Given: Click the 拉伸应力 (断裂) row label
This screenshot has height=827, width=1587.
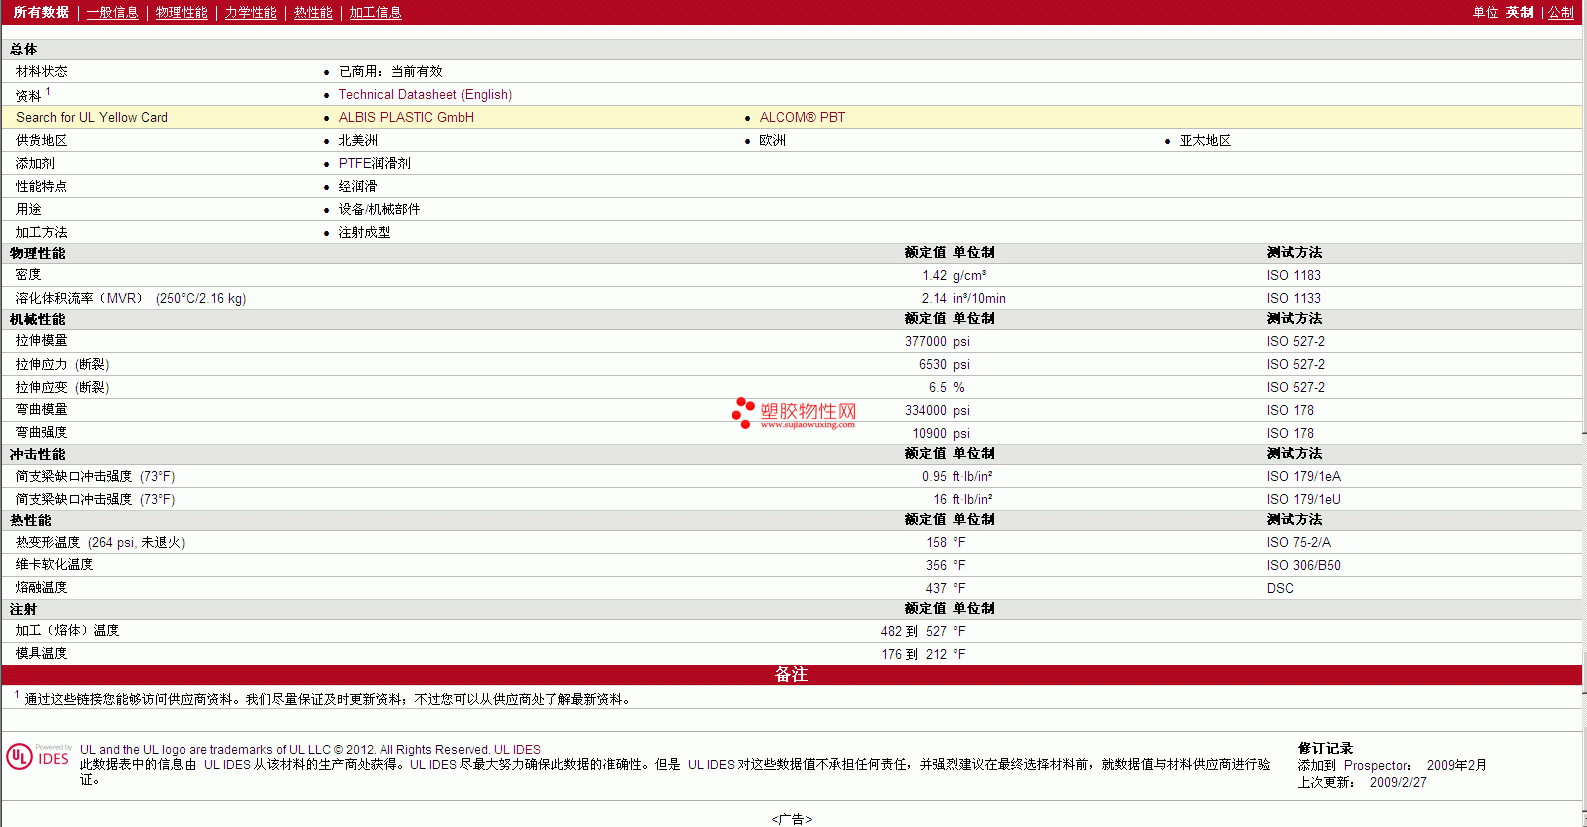Looking at the screenshot, I should 62,364.
